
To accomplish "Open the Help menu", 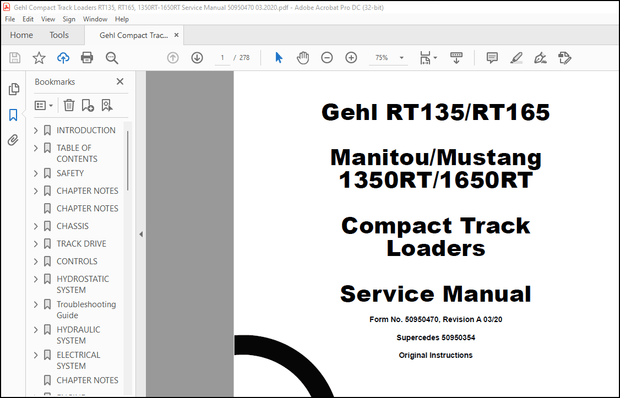I will 122,19.
